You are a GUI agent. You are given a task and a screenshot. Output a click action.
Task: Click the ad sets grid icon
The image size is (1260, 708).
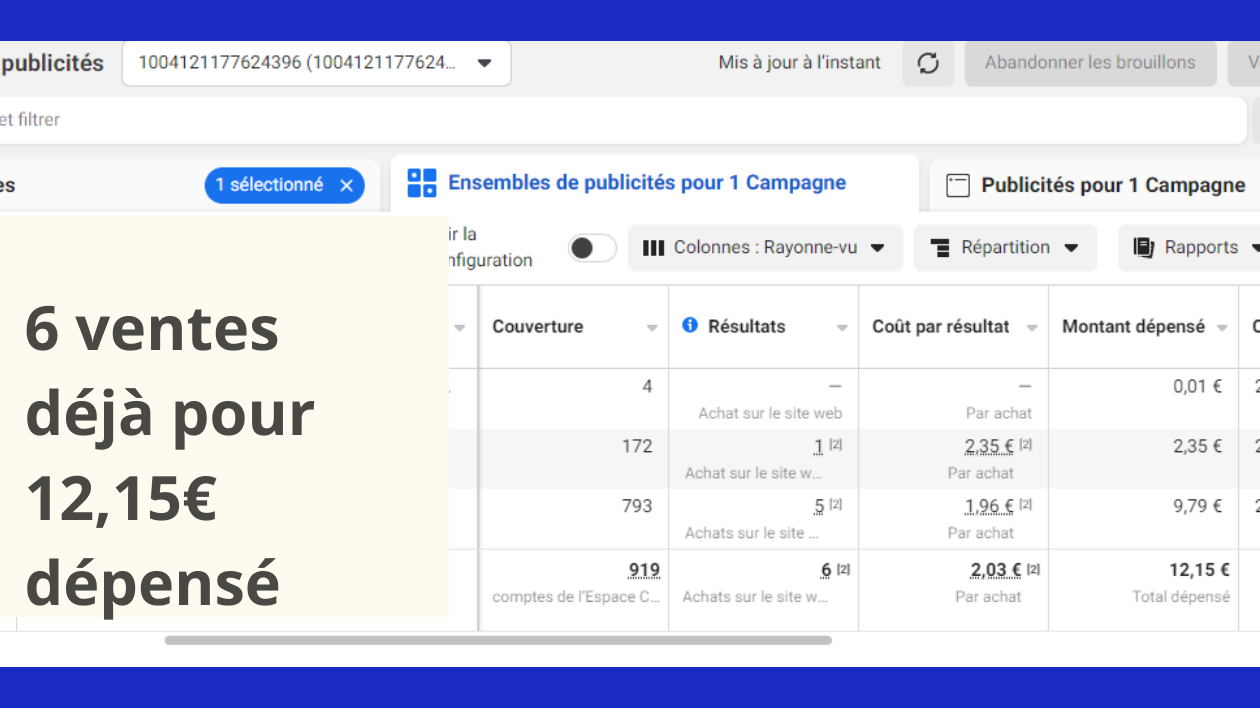(422, 183)
